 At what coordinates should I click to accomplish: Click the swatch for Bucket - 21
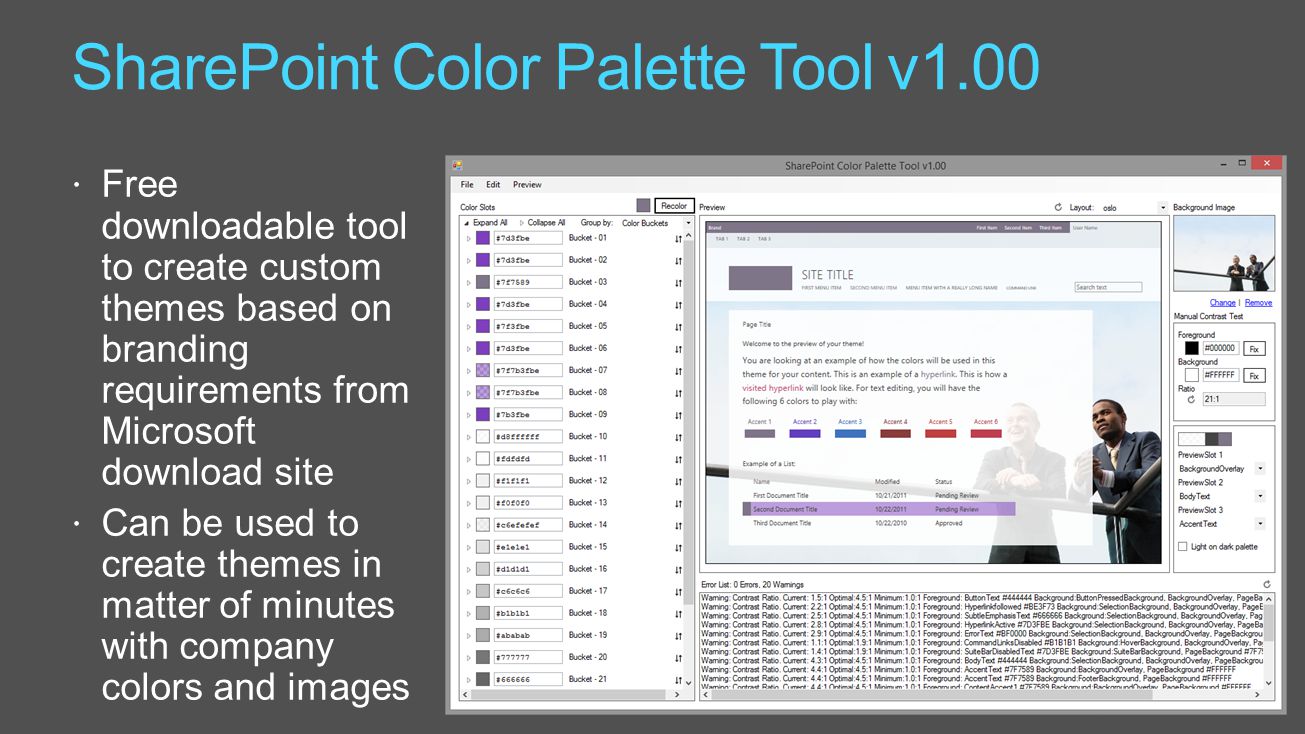click(483, 679)
